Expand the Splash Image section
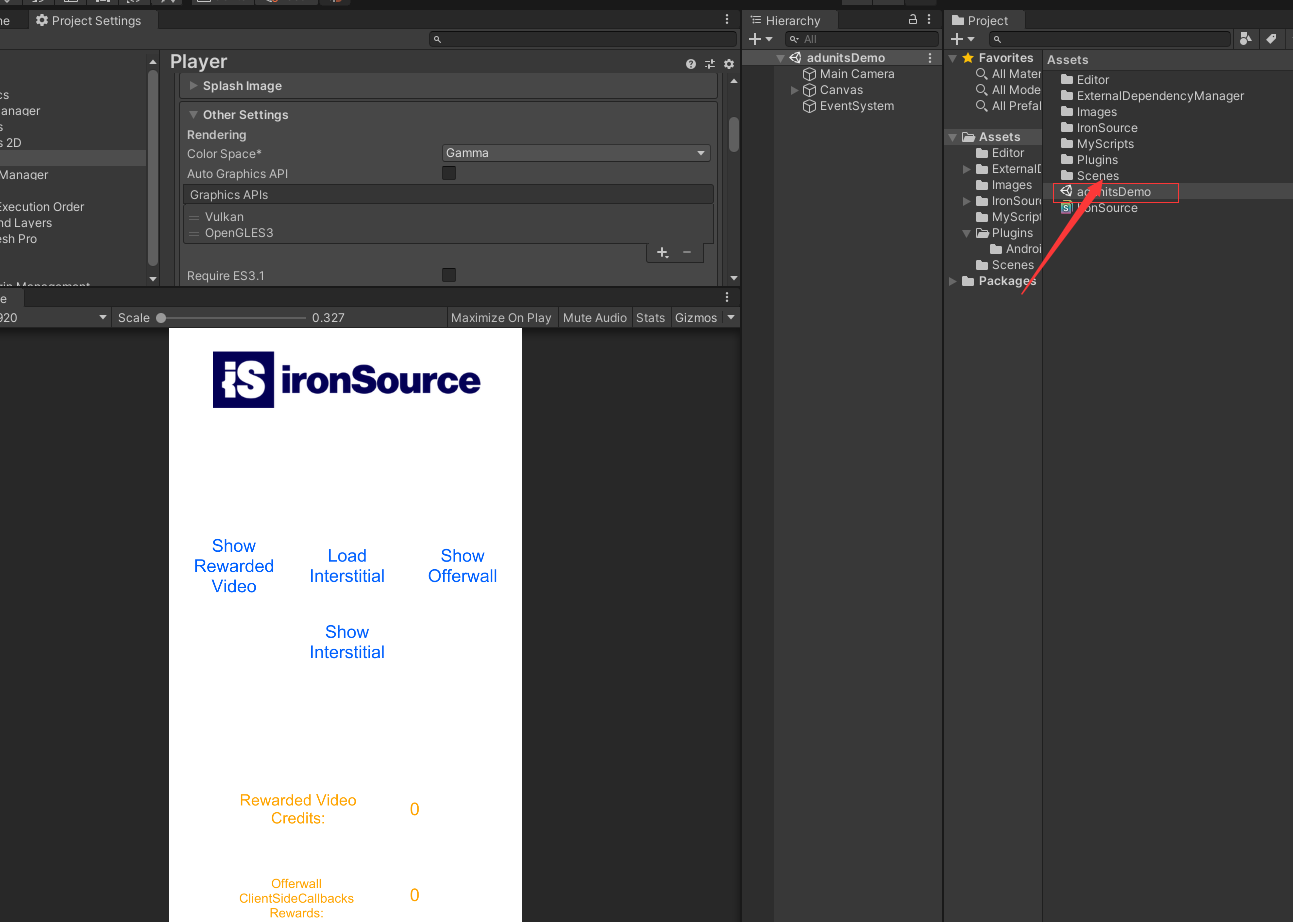 click(194, 86)
